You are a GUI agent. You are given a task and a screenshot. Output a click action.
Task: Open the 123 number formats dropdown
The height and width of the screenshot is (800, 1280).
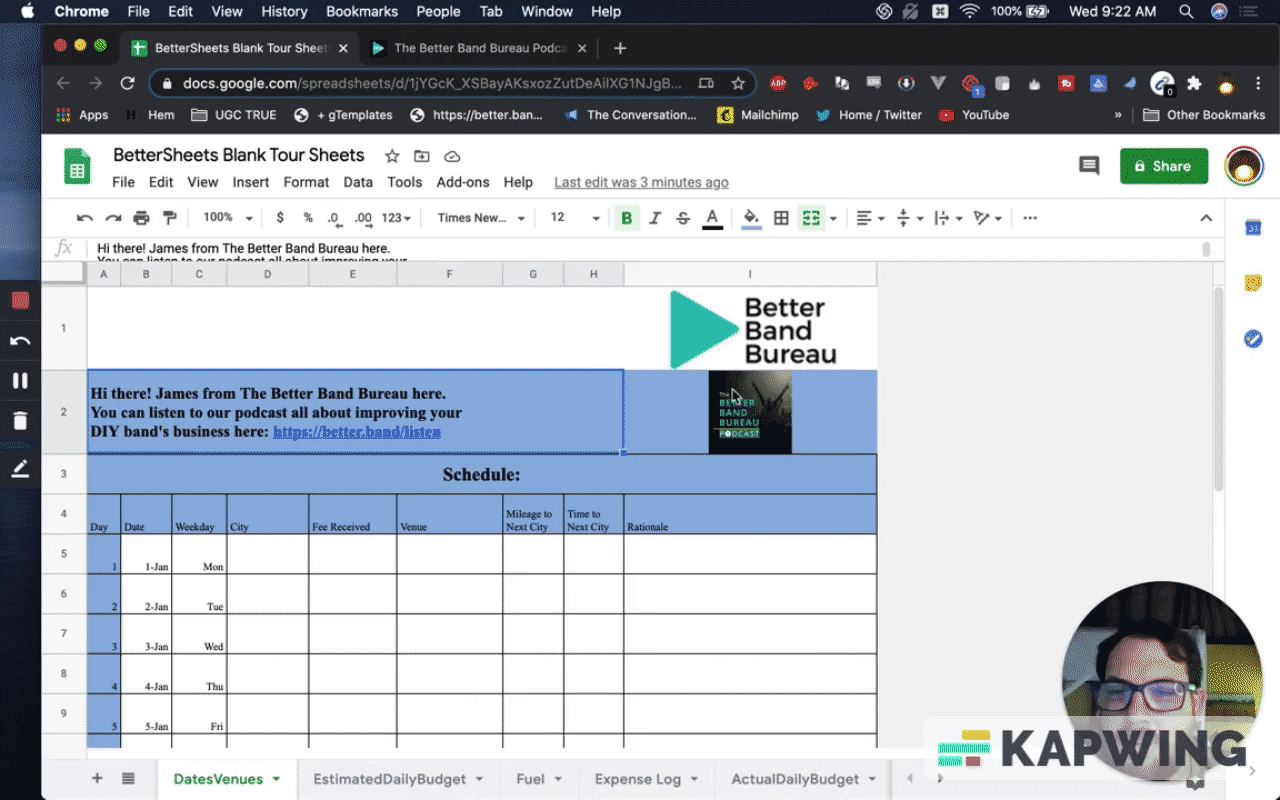397,218
